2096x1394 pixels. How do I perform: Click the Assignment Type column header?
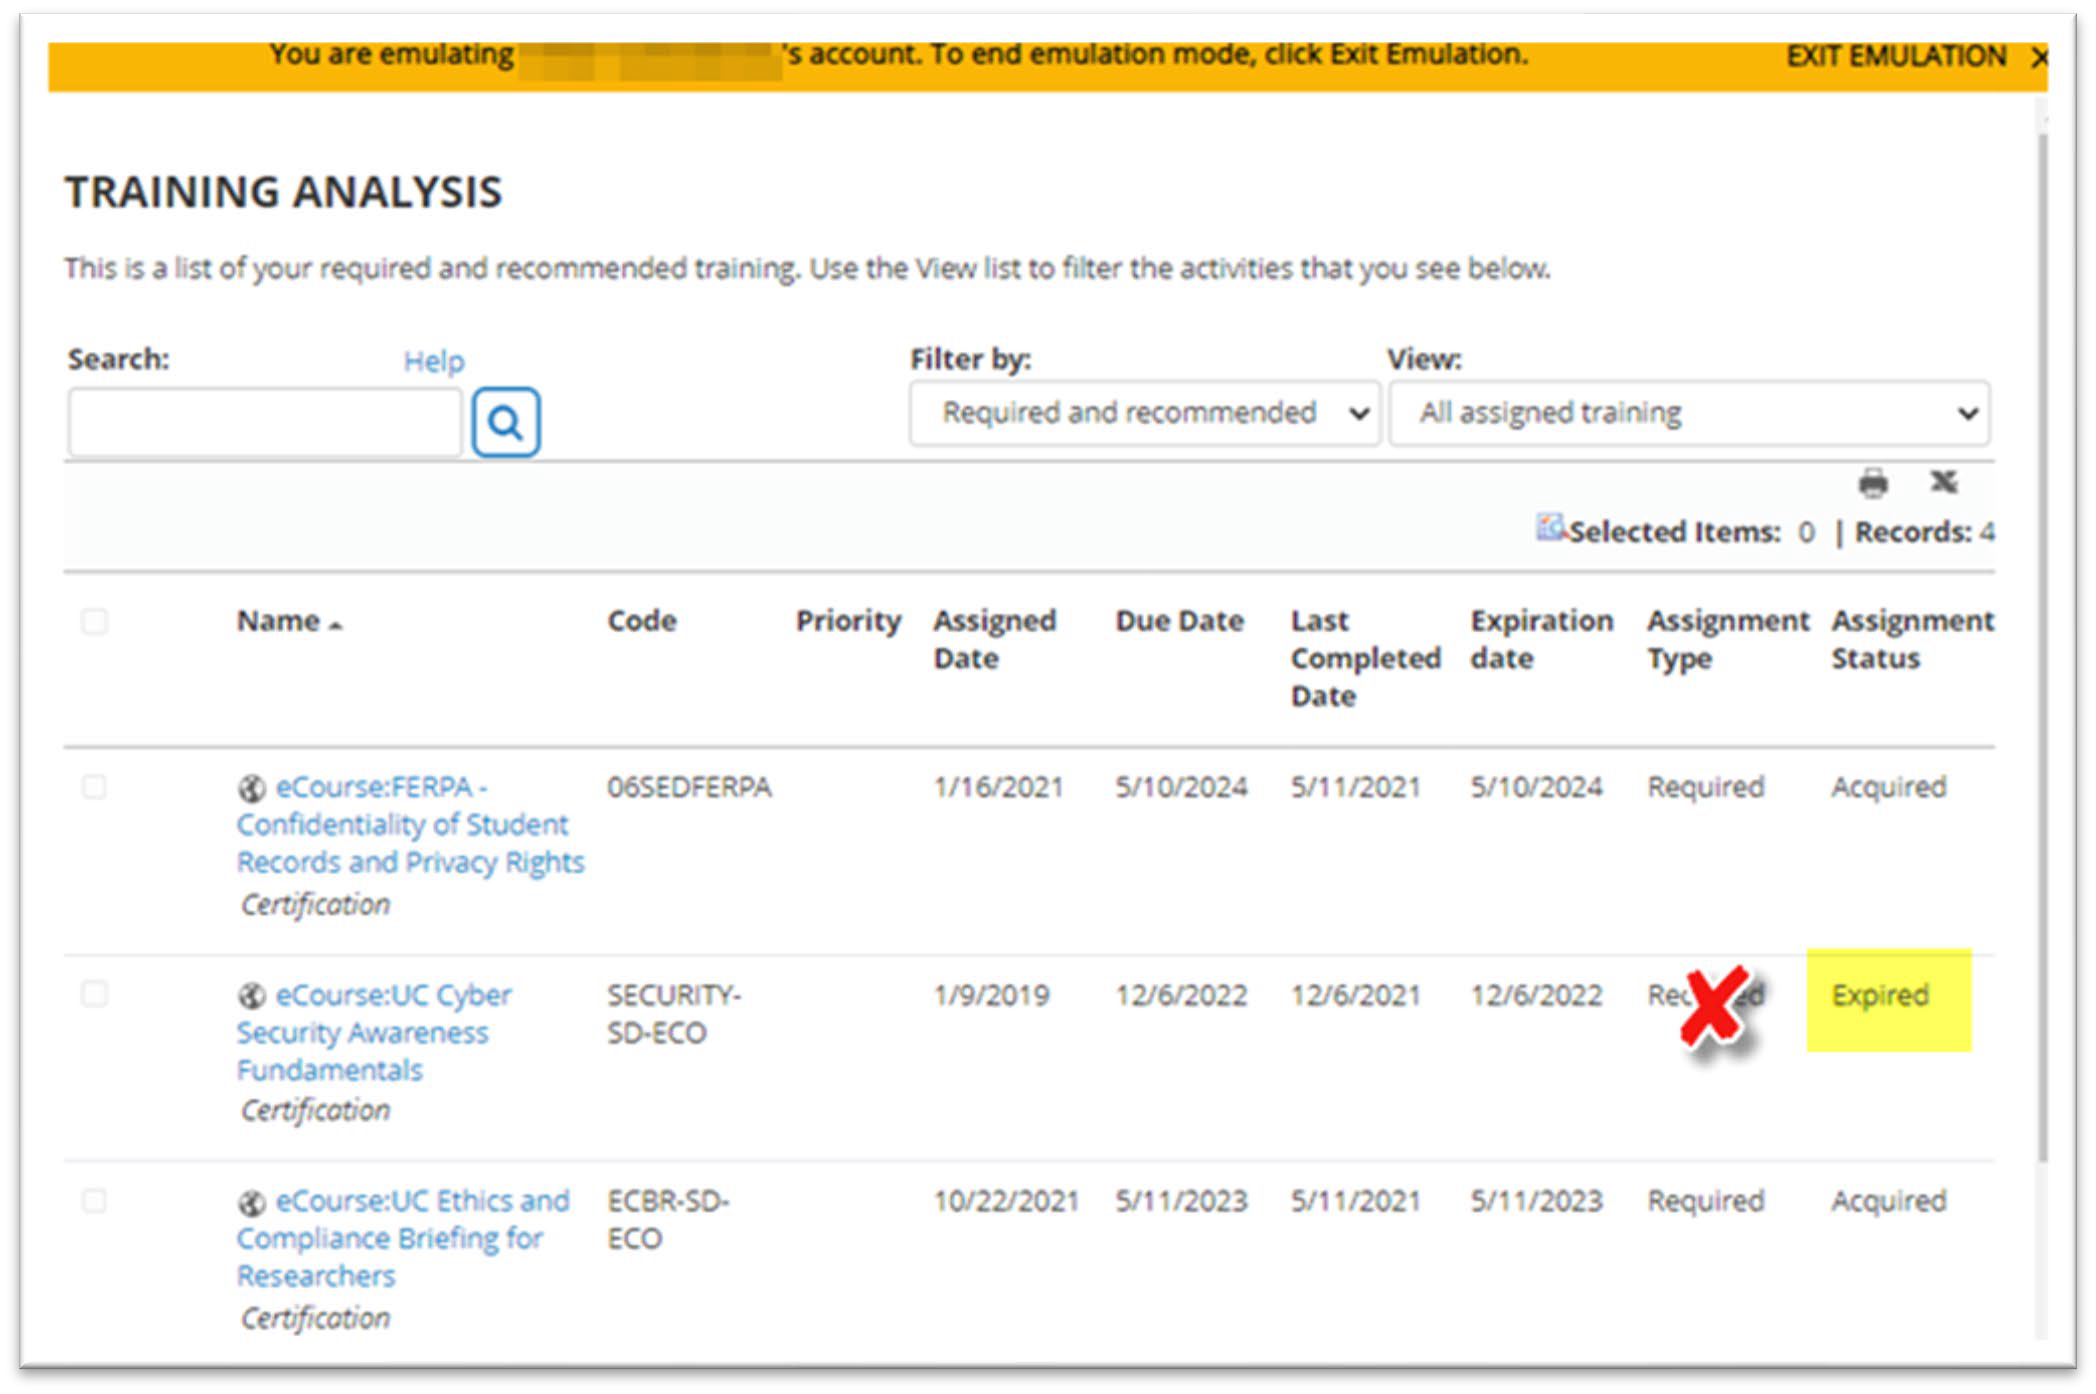(1729, 640)
